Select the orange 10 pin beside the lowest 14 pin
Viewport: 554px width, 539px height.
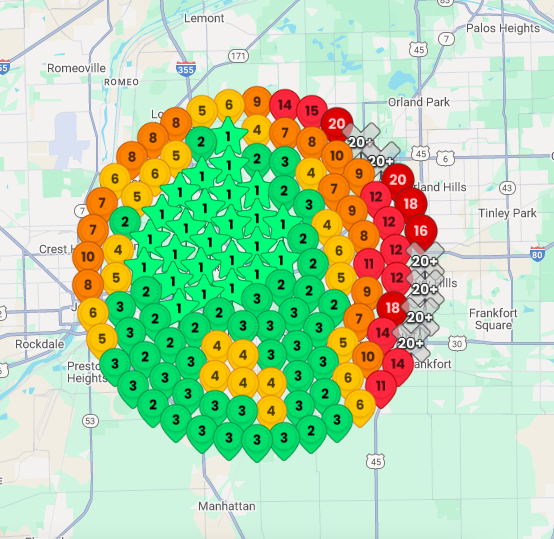pos(368,357)
